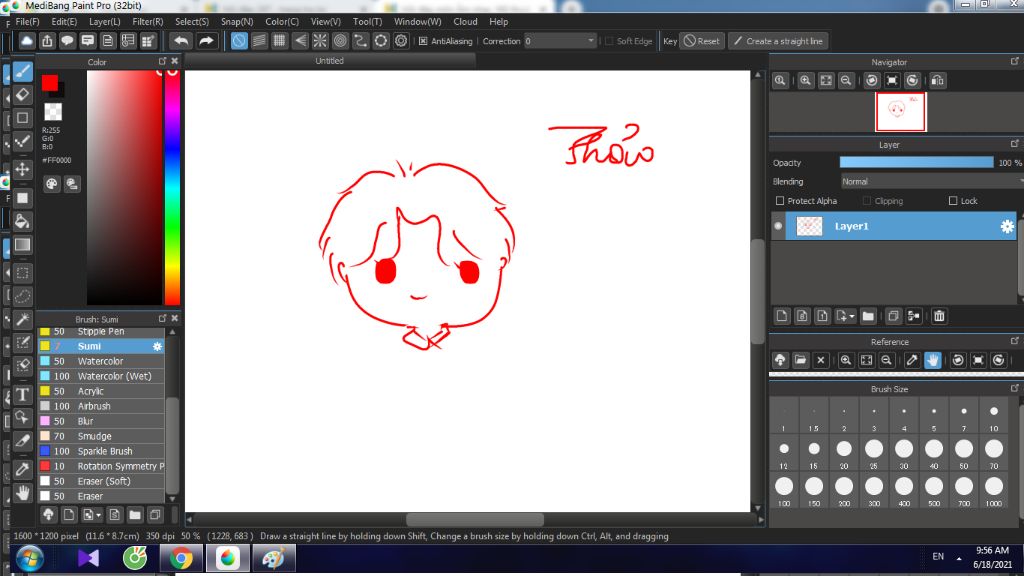Viewport: 1024px width, 576px height.
Task: Toggle parallel snap icon
Action: pyautogui.click(x=259, y=41)
